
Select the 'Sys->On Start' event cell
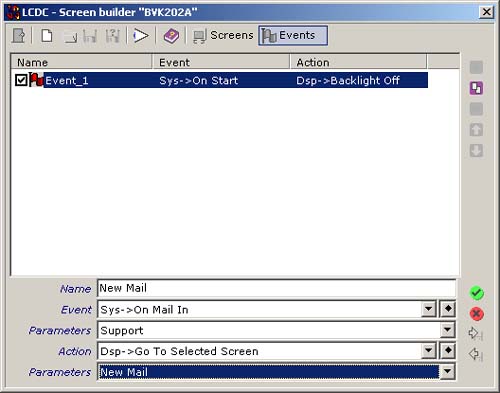198,80
